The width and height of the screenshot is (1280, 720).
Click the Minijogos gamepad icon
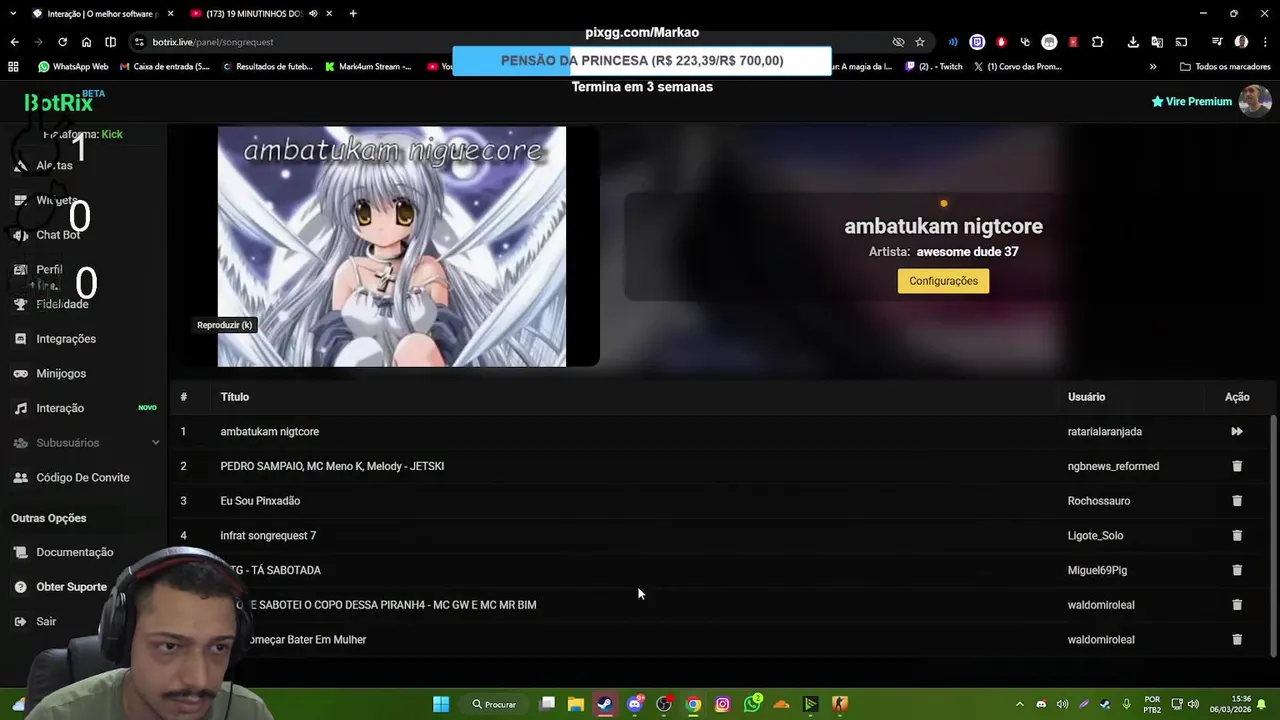[x=20, y=374]
